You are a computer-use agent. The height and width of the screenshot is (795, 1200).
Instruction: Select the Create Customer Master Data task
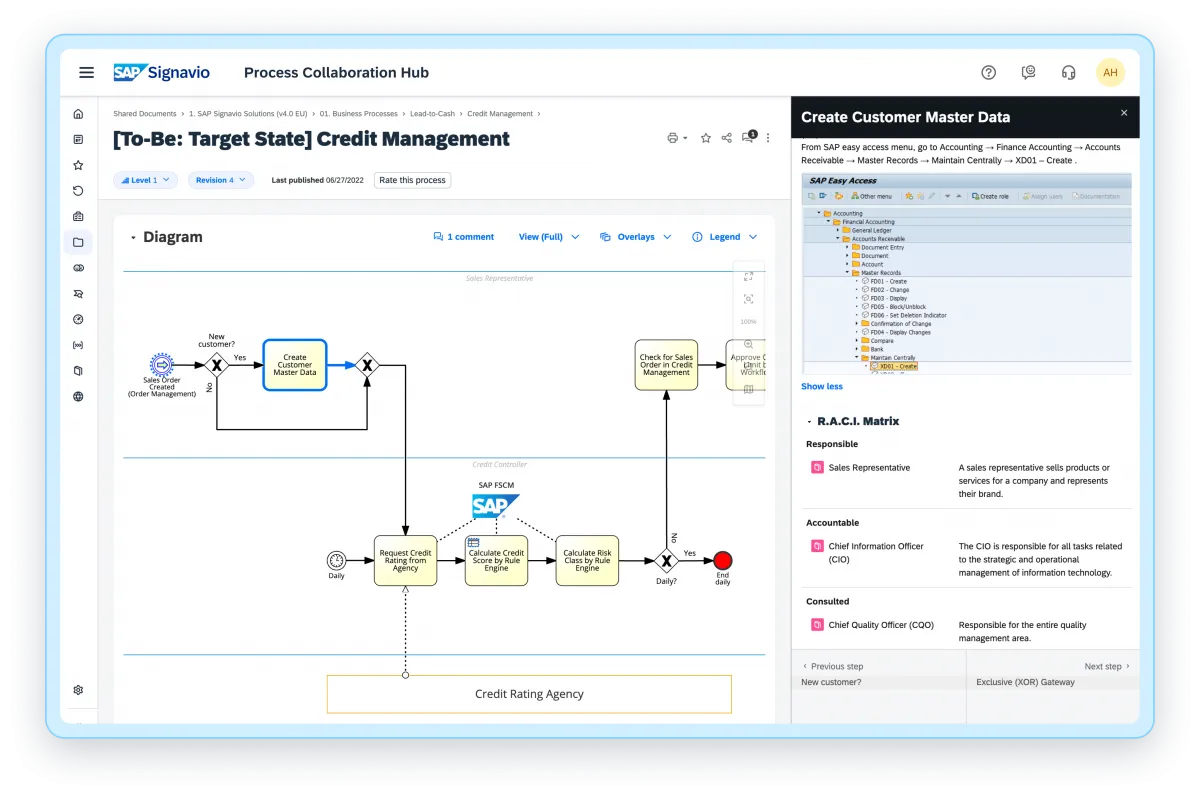295,365
